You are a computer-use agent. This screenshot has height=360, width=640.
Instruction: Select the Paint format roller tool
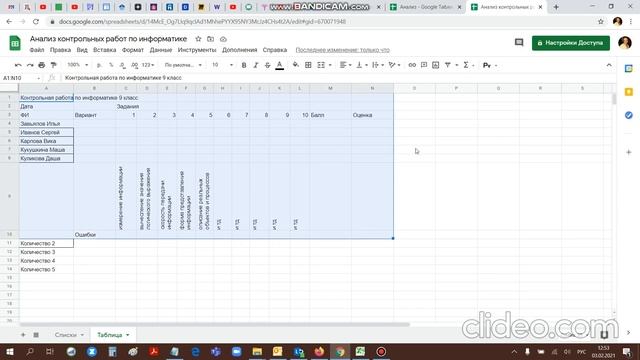[53, 65]
